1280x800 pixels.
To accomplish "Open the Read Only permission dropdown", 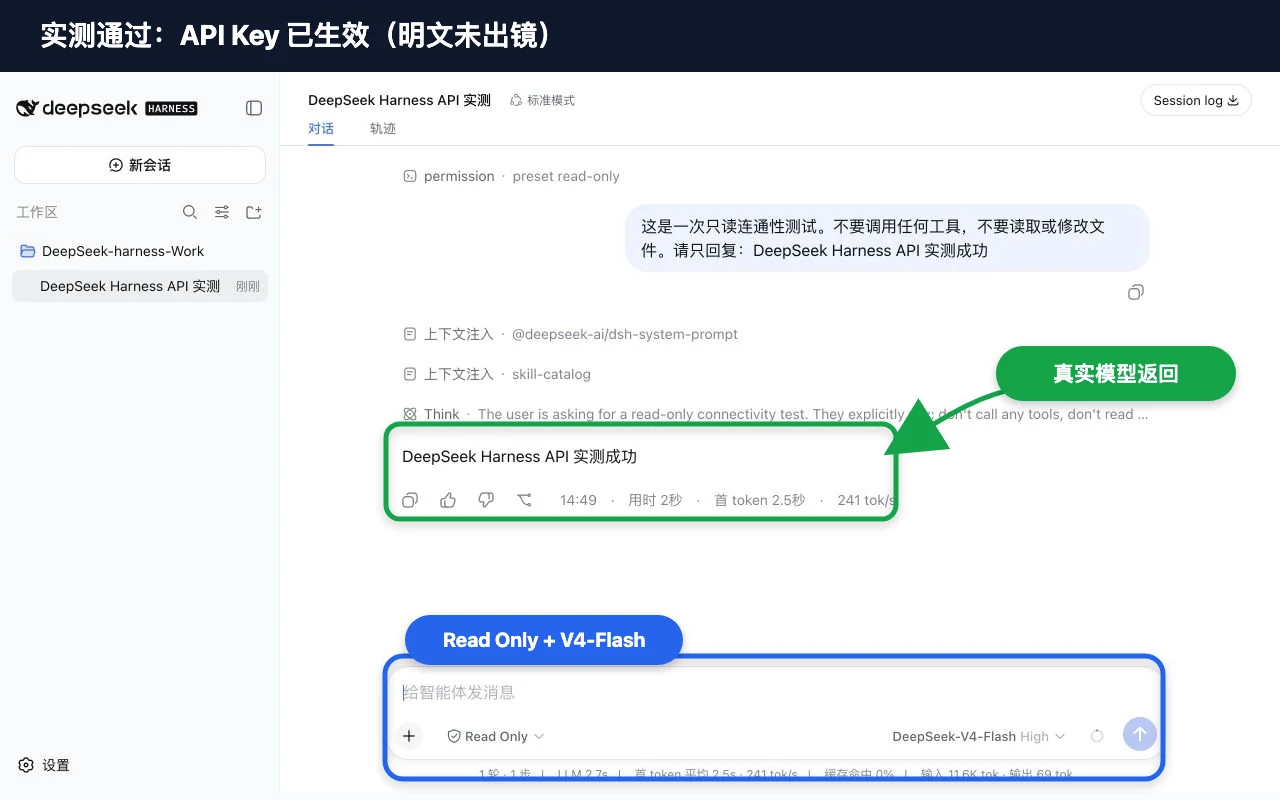I will click(495, 736).
